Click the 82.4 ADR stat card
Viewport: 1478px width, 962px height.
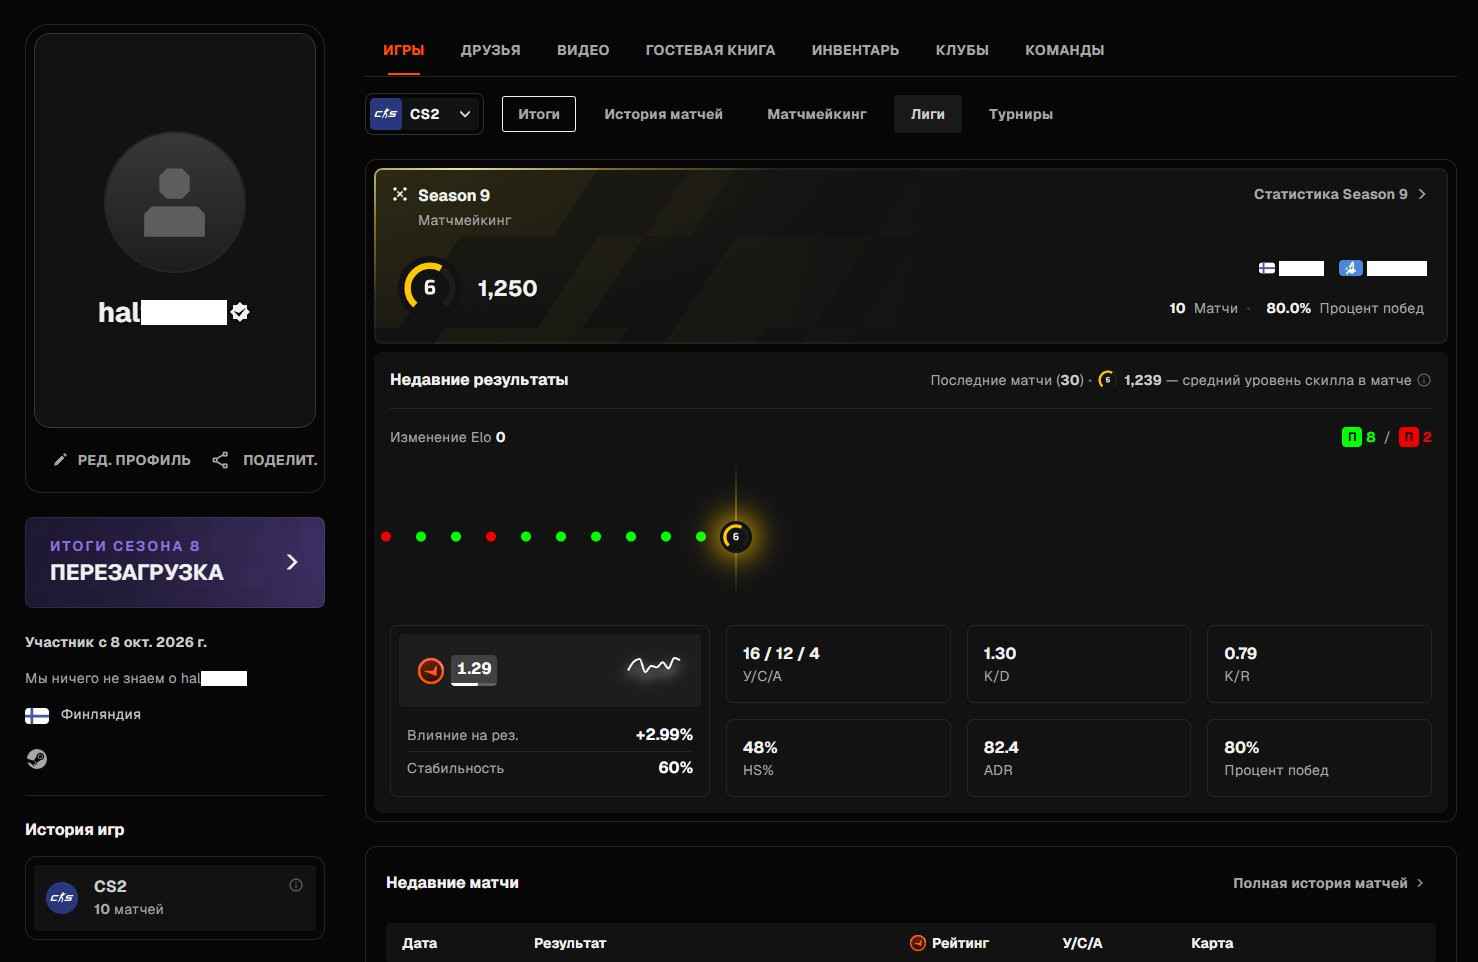1078,758
